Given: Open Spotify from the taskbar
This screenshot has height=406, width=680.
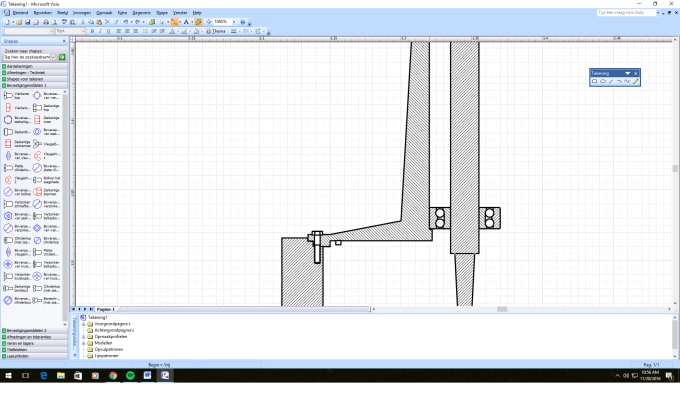Looking at the screenshot, I should point(130,376).
